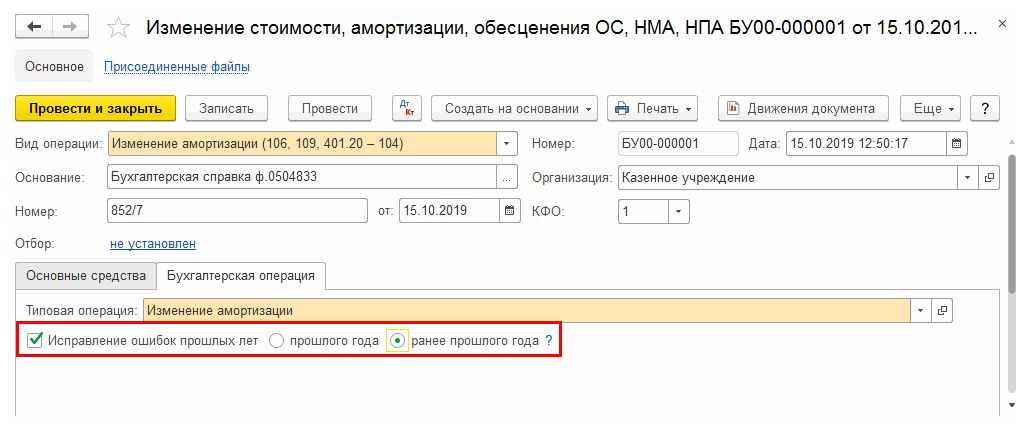The height and width of the screenshot is (431, 1023).
Task: Open calendar for the 'от' date field
Action: coord(510,211)
